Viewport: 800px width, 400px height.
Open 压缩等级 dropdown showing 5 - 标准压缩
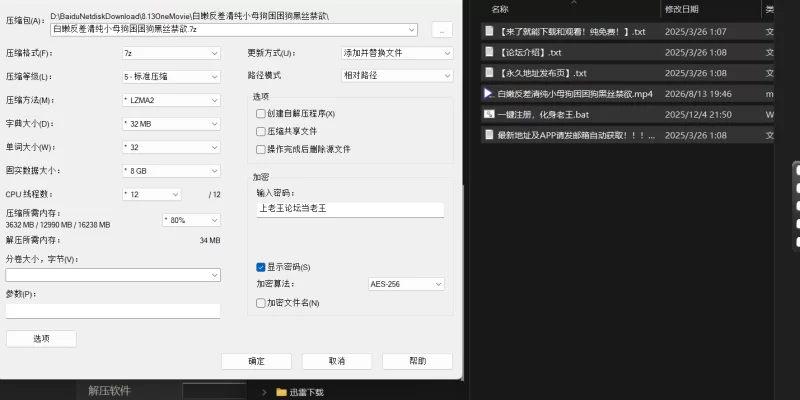pos(171,77)
